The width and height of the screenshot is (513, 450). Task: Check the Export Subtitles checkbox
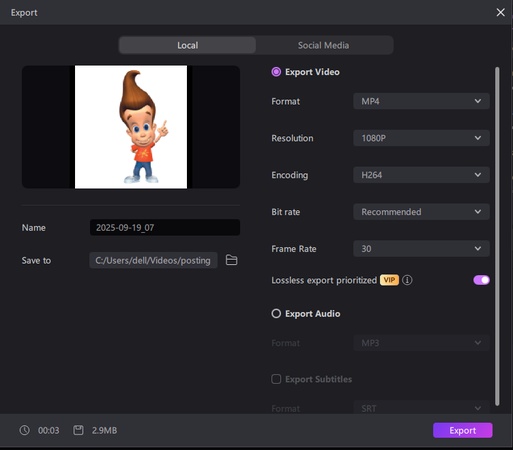pos(276,379)
